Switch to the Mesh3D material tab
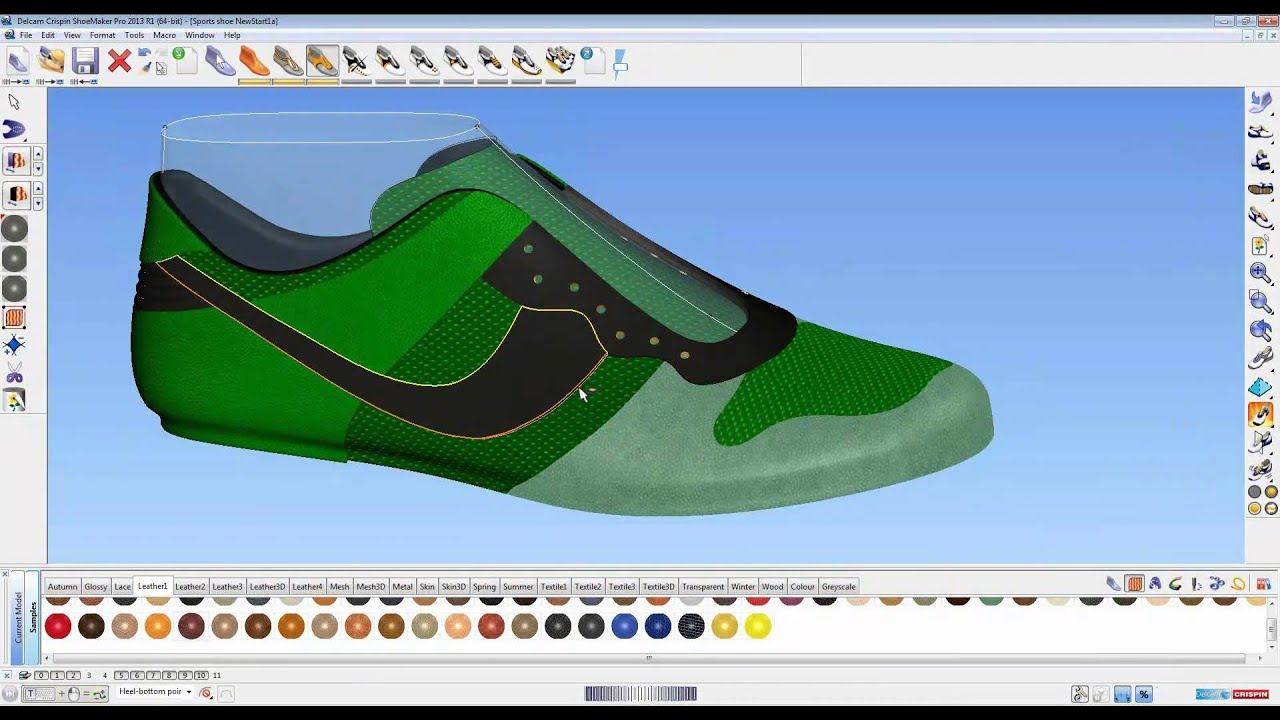This screenshot has width=1280, height=720. tap(370, 587)
